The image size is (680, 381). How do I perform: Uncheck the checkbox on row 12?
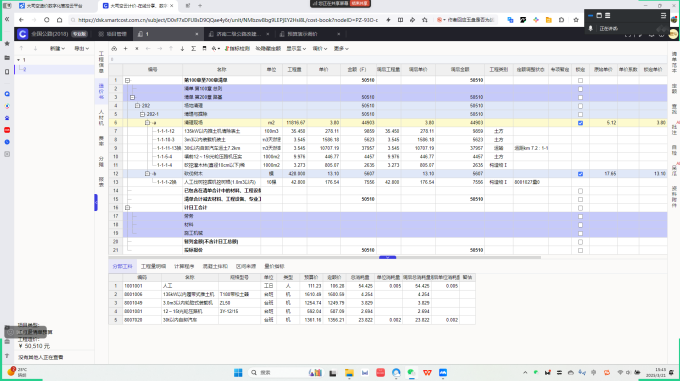pos(580,174)
